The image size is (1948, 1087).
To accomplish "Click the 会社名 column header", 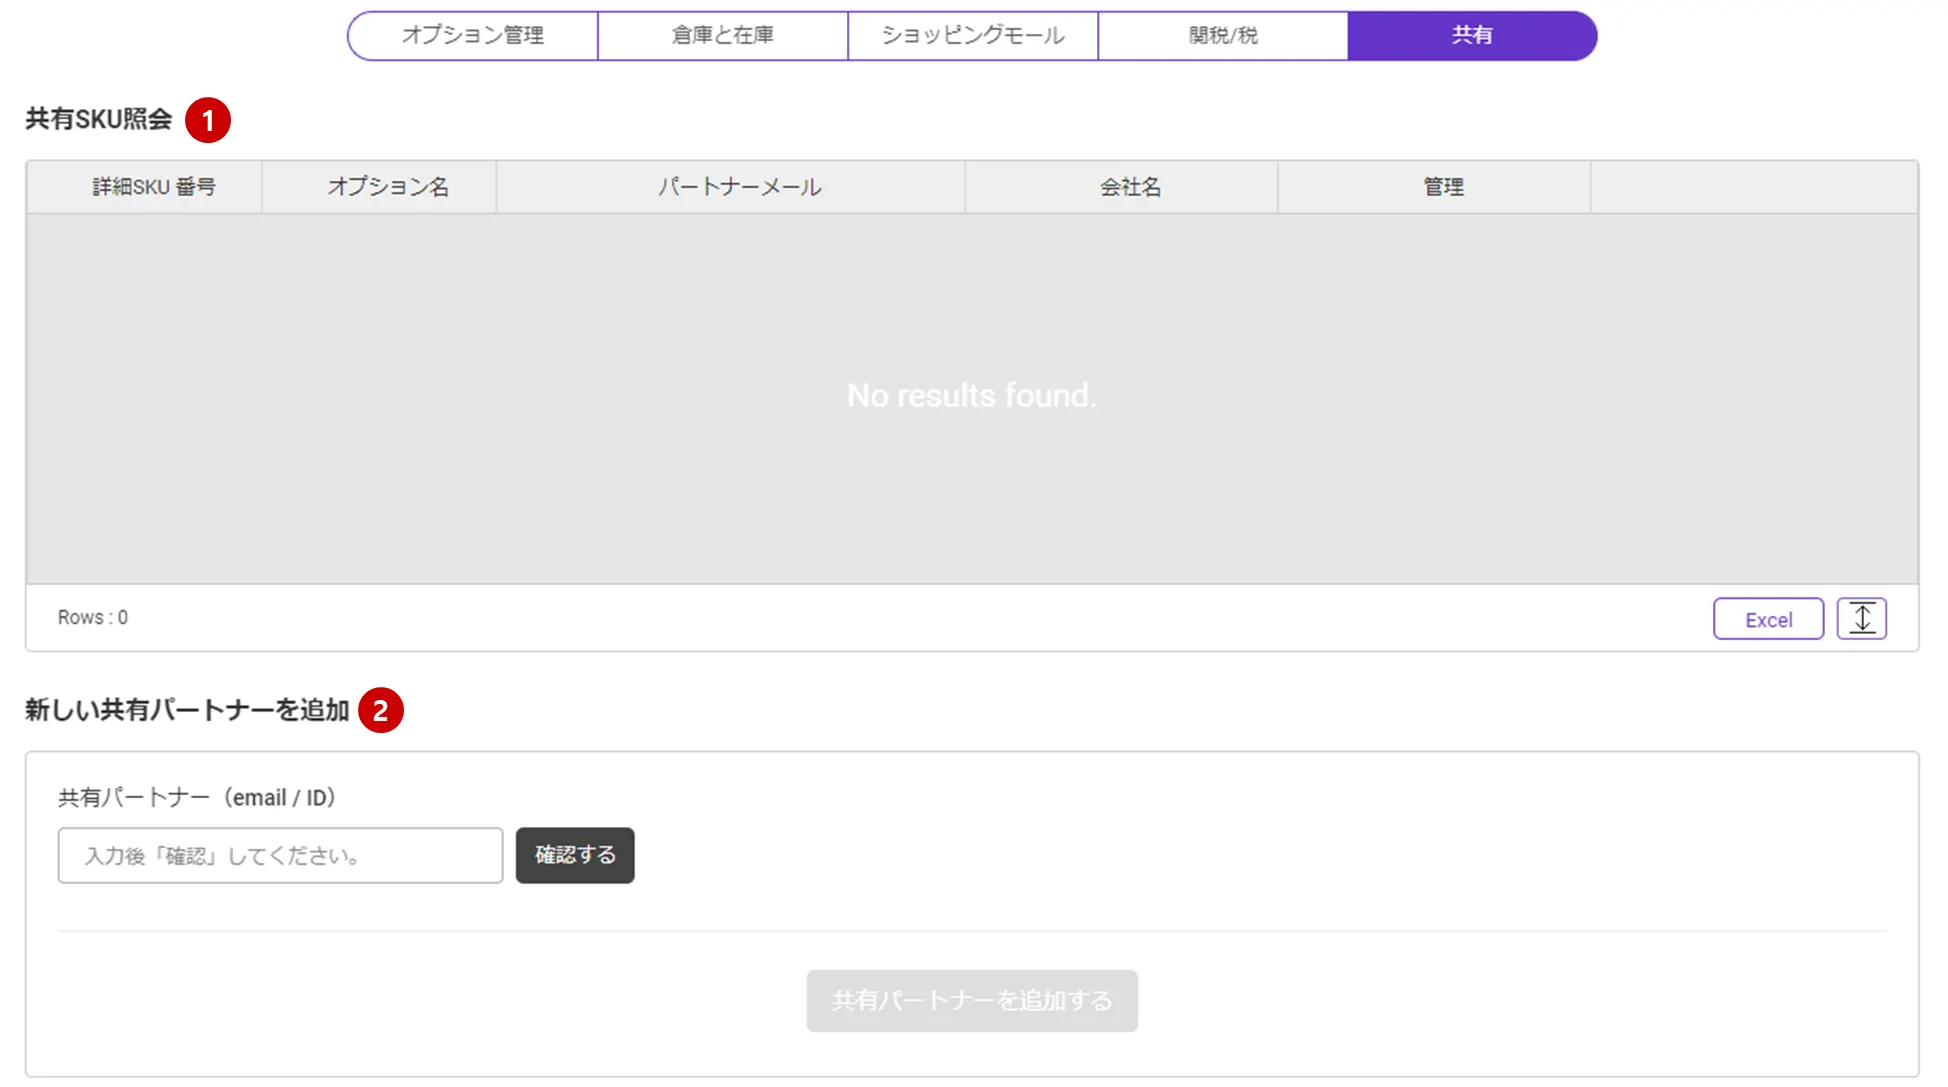I will click(1130, 187).
